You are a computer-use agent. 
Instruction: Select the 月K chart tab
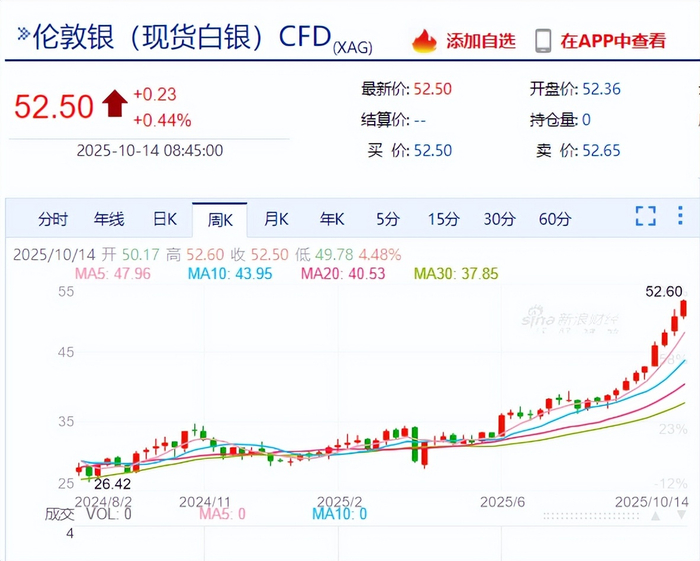[x=276, y=219]
